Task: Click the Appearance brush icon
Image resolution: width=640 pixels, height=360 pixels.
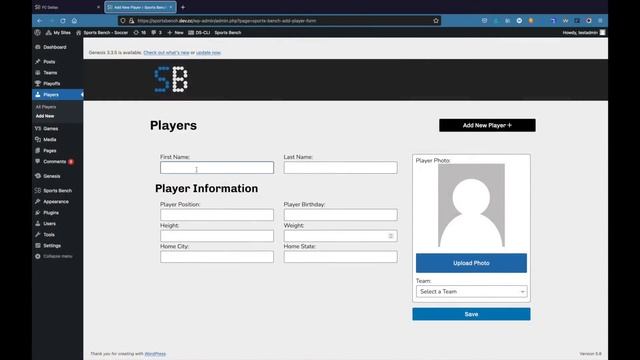Action: click(x=38, y=201)
